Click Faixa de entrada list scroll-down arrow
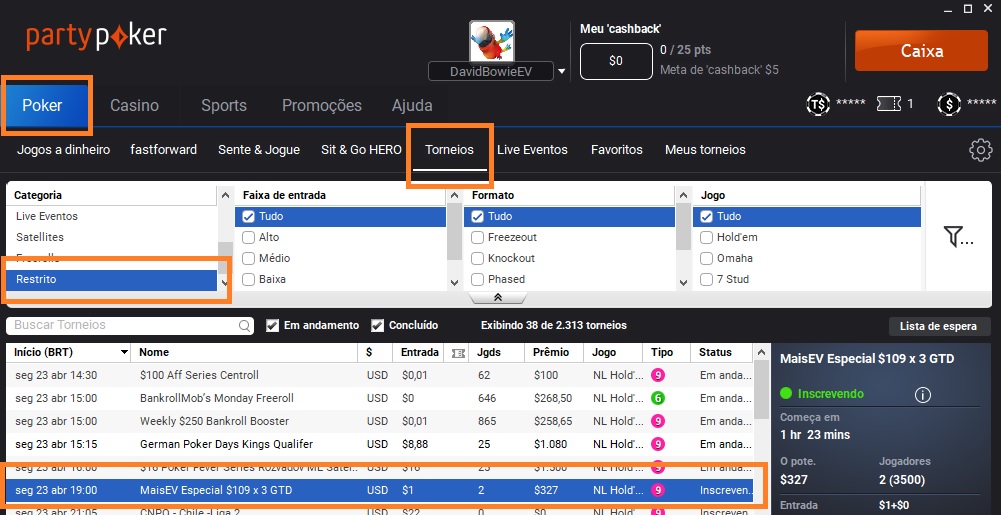The width and height of the screenshot is (1001, 515). (454, 282)
